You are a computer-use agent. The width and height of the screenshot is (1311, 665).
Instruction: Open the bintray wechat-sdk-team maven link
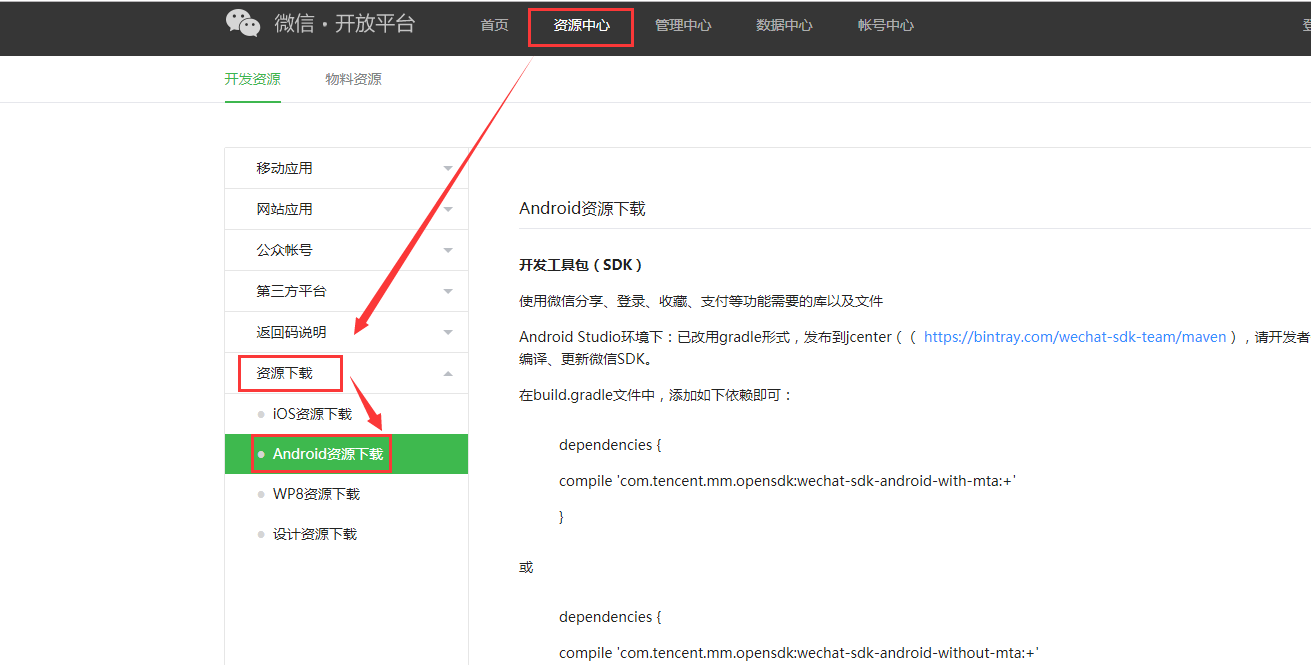1075,337
